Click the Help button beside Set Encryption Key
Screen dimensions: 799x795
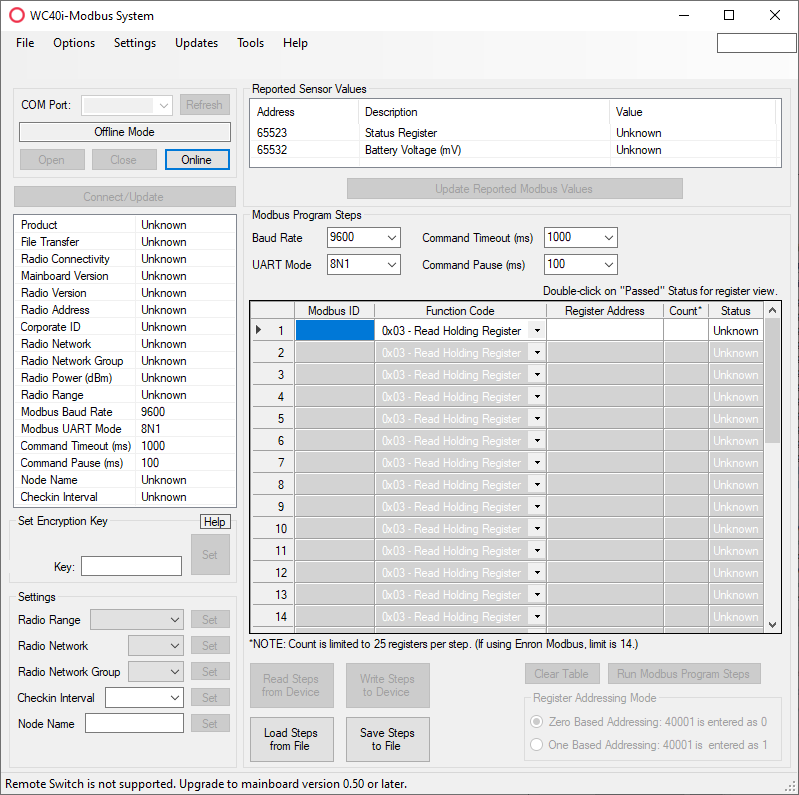point(214,522)
